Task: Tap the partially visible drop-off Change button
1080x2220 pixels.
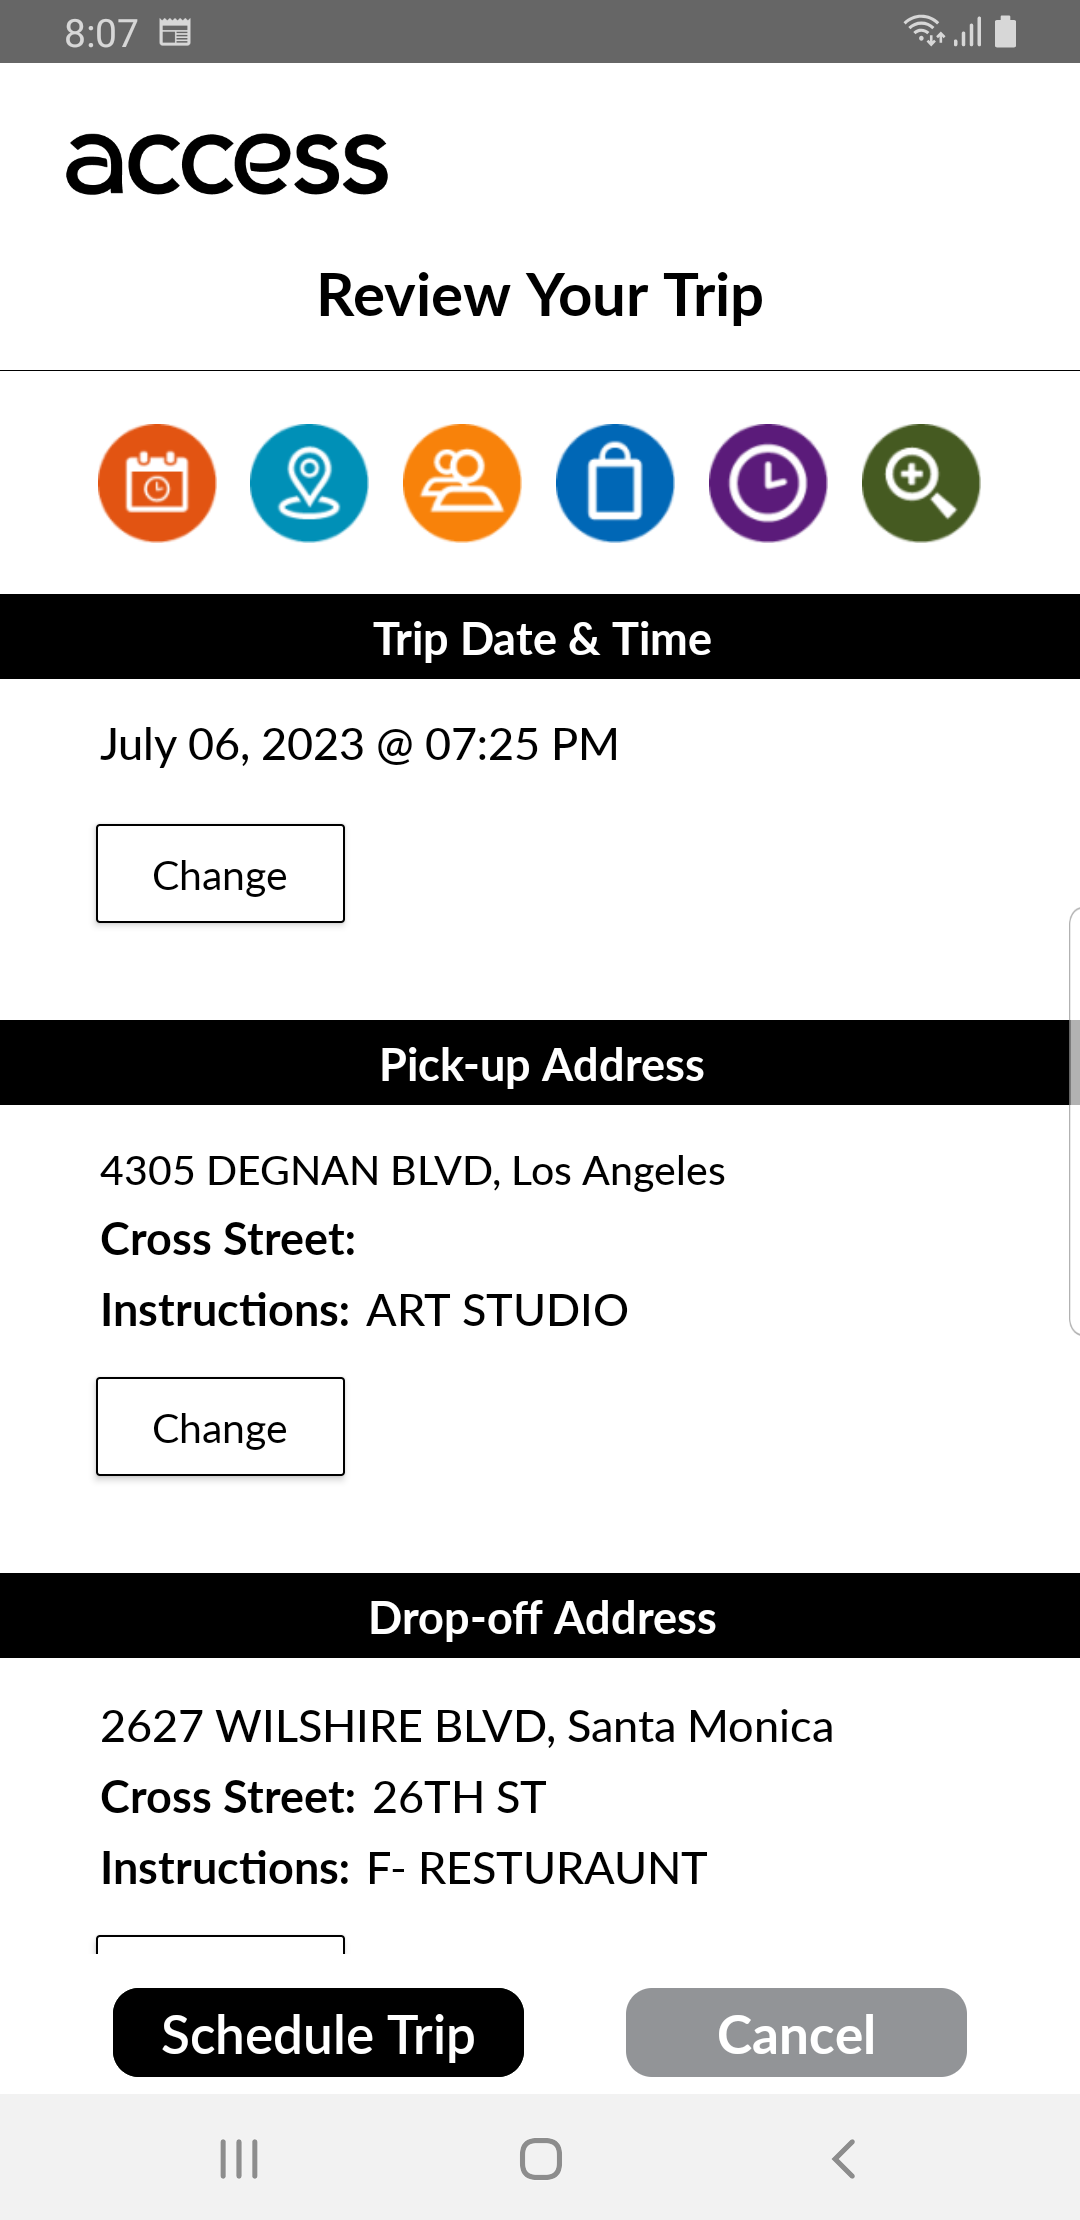Action: (220, 1945)
